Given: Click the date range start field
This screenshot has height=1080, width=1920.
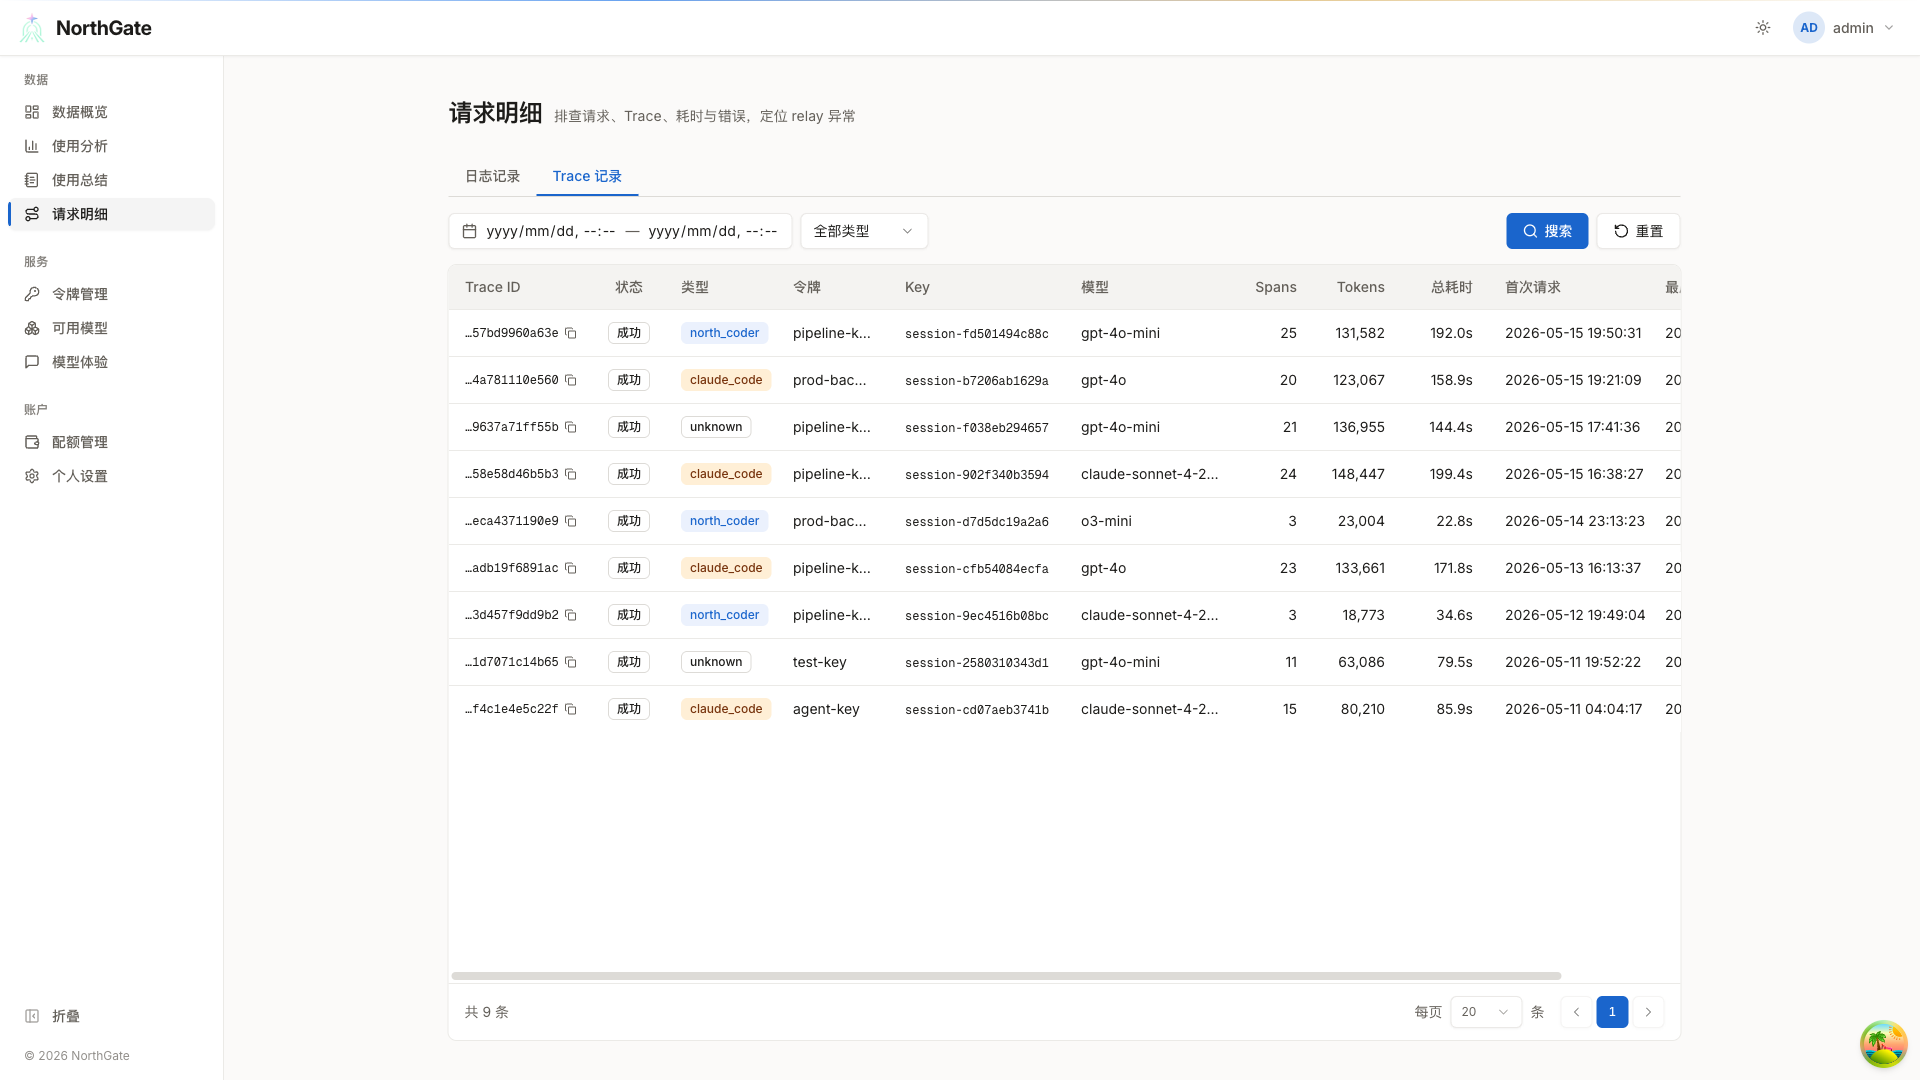Looking at the screenshot, I should pyautogui.click(x=550, y=231).
